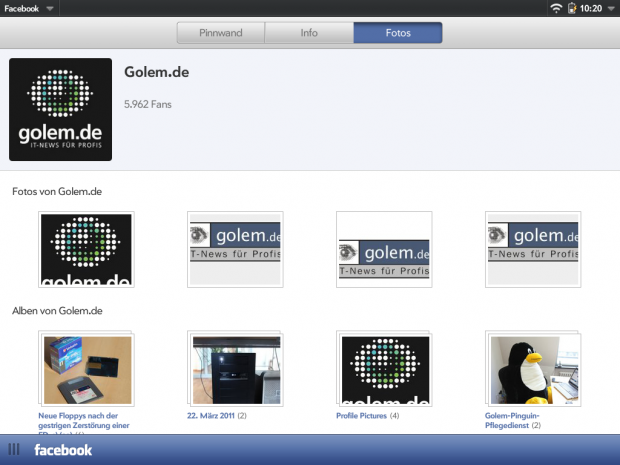The height and width of the screenshot is (465, 620).
Task: Click the Golem.de page title
Action: pyautogui.click(x=157, y=72)
